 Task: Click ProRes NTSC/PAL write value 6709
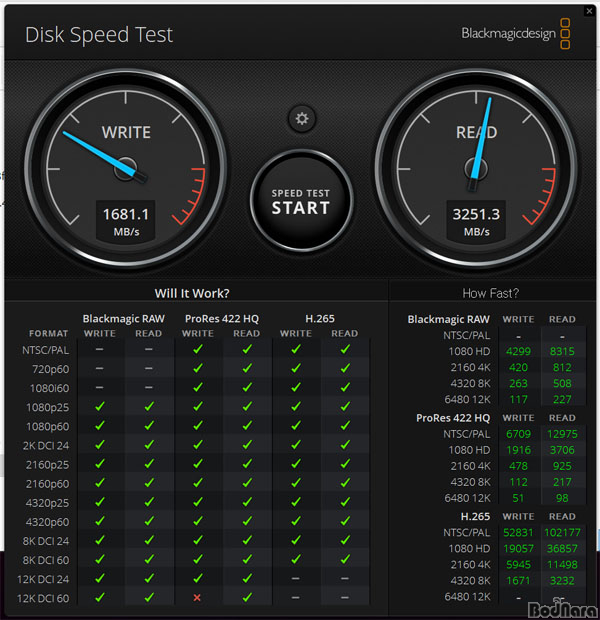coord(518,434)
